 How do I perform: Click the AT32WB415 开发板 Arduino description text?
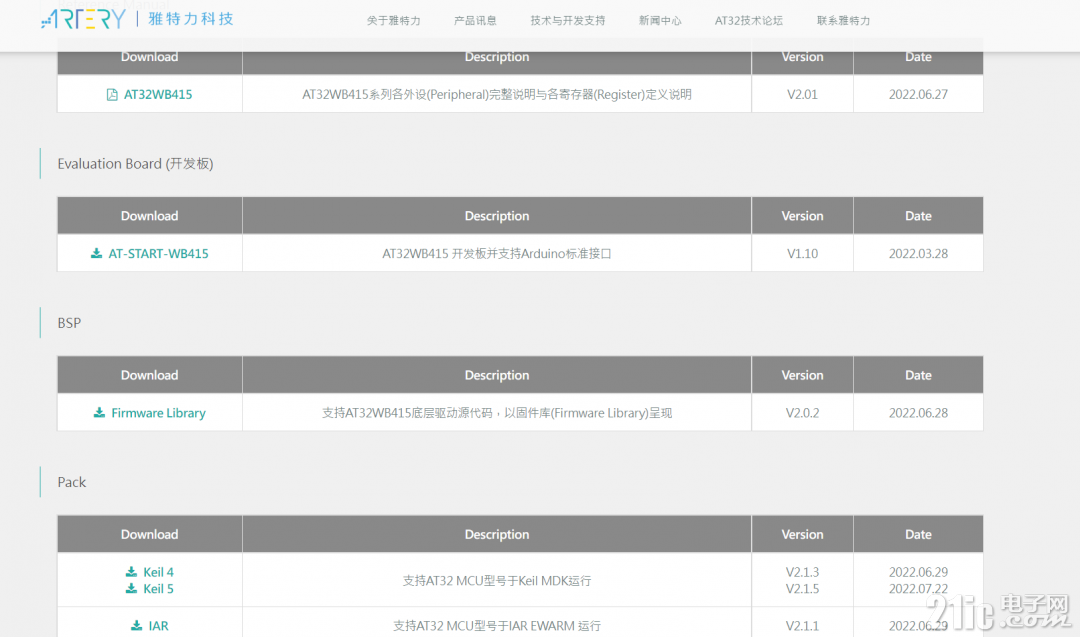click(x=497, y=253)
